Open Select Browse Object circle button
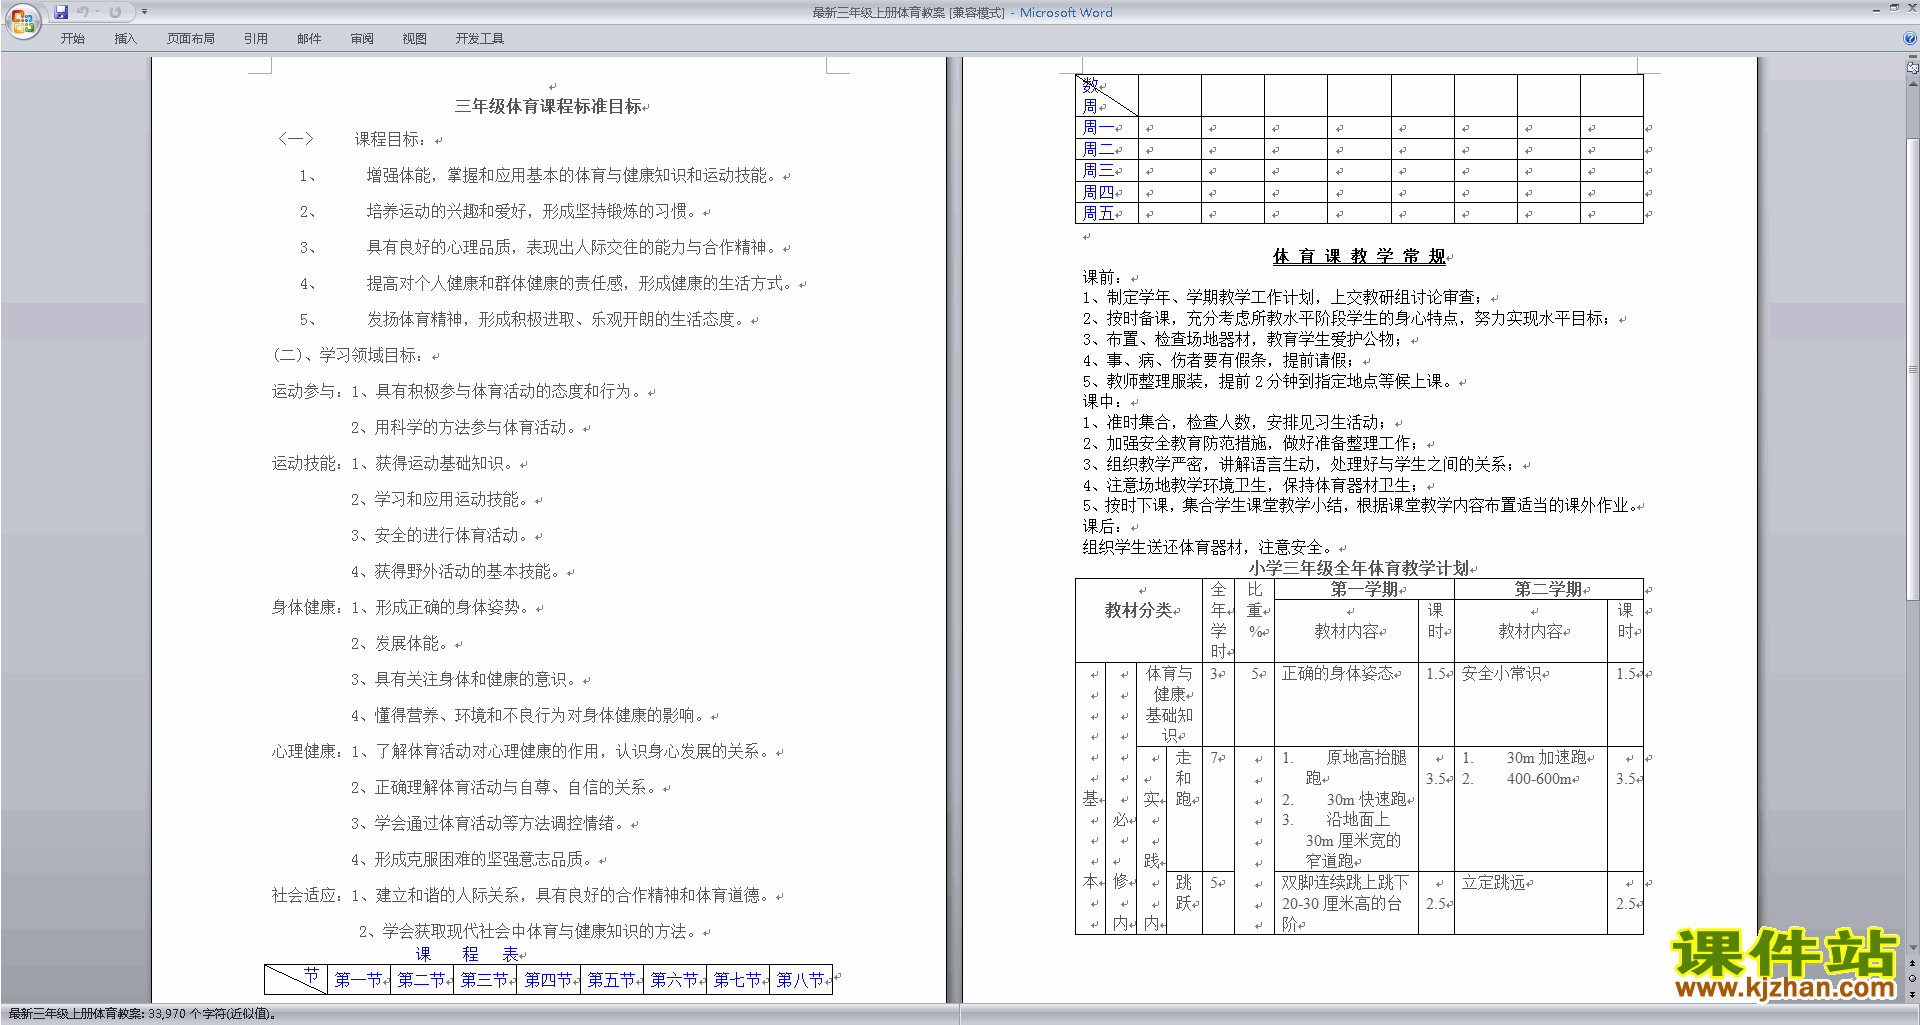The image size is (1920, 1025). coord(1913,979)
